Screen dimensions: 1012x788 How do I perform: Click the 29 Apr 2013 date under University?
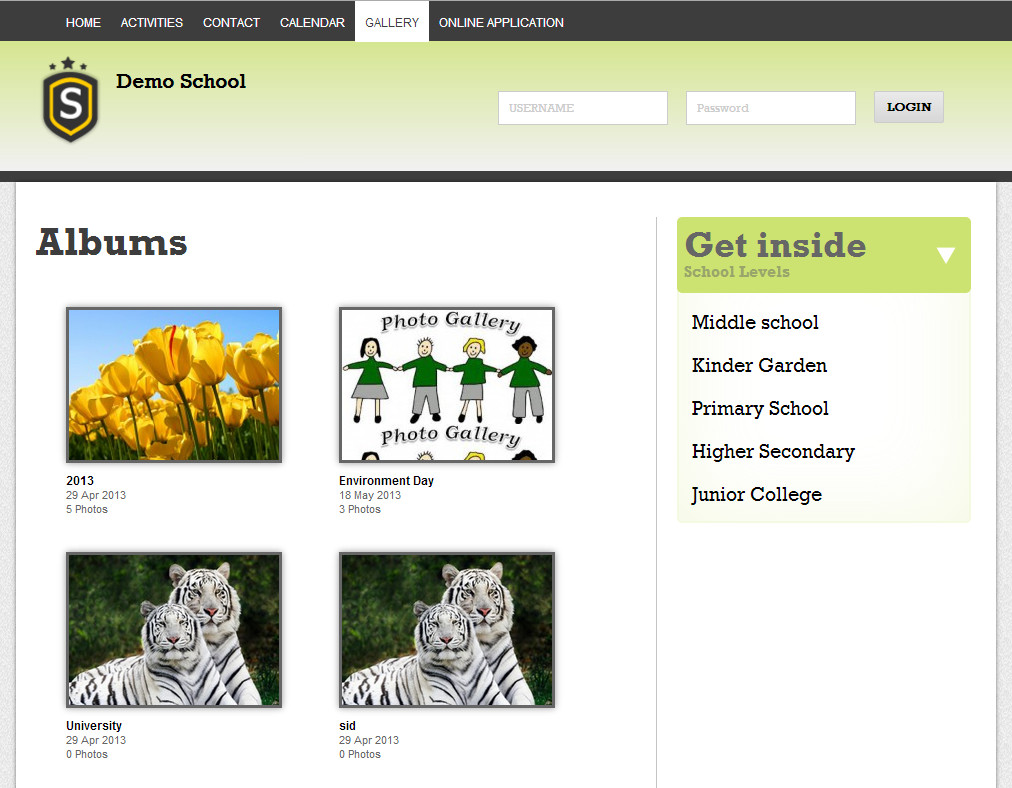[96, 740]
